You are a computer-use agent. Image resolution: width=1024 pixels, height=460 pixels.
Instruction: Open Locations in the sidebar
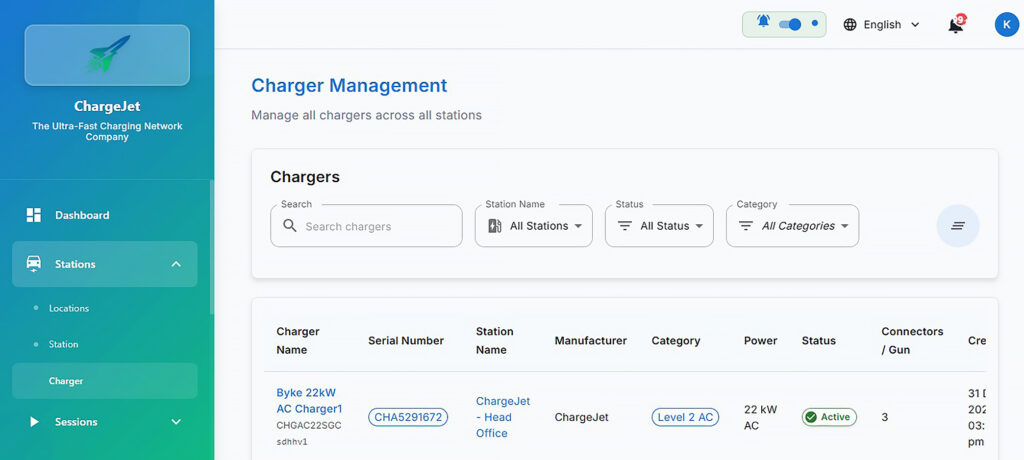[69, 308]
